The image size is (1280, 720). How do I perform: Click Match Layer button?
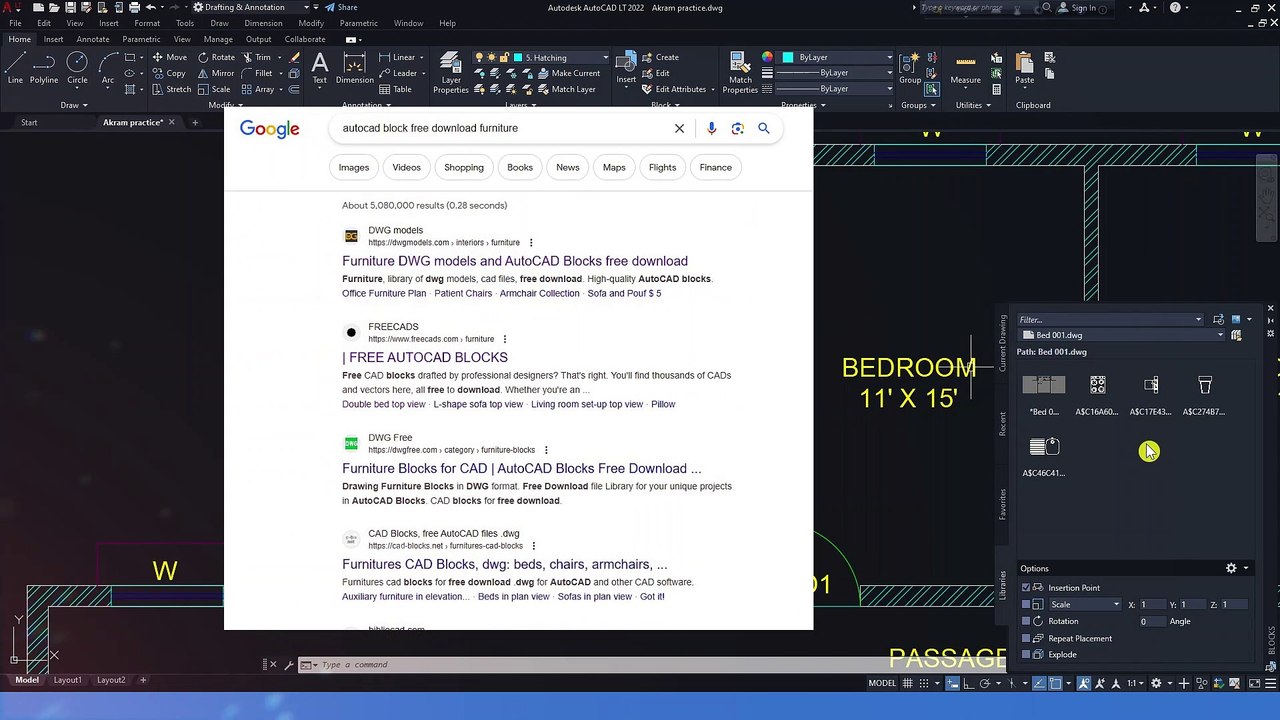(565, 89)
